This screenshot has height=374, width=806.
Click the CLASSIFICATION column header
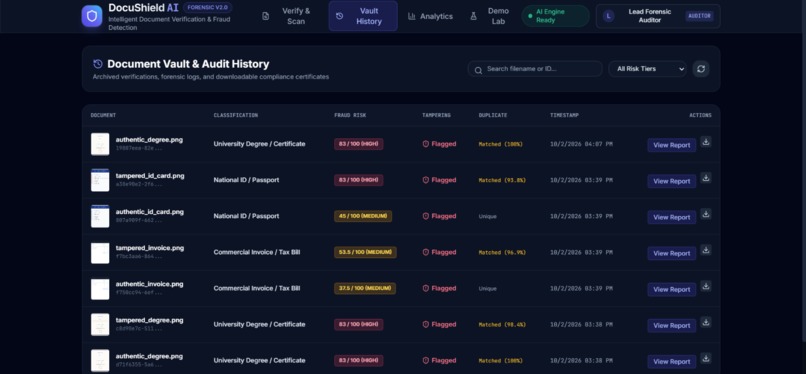(x=235, y=116)
